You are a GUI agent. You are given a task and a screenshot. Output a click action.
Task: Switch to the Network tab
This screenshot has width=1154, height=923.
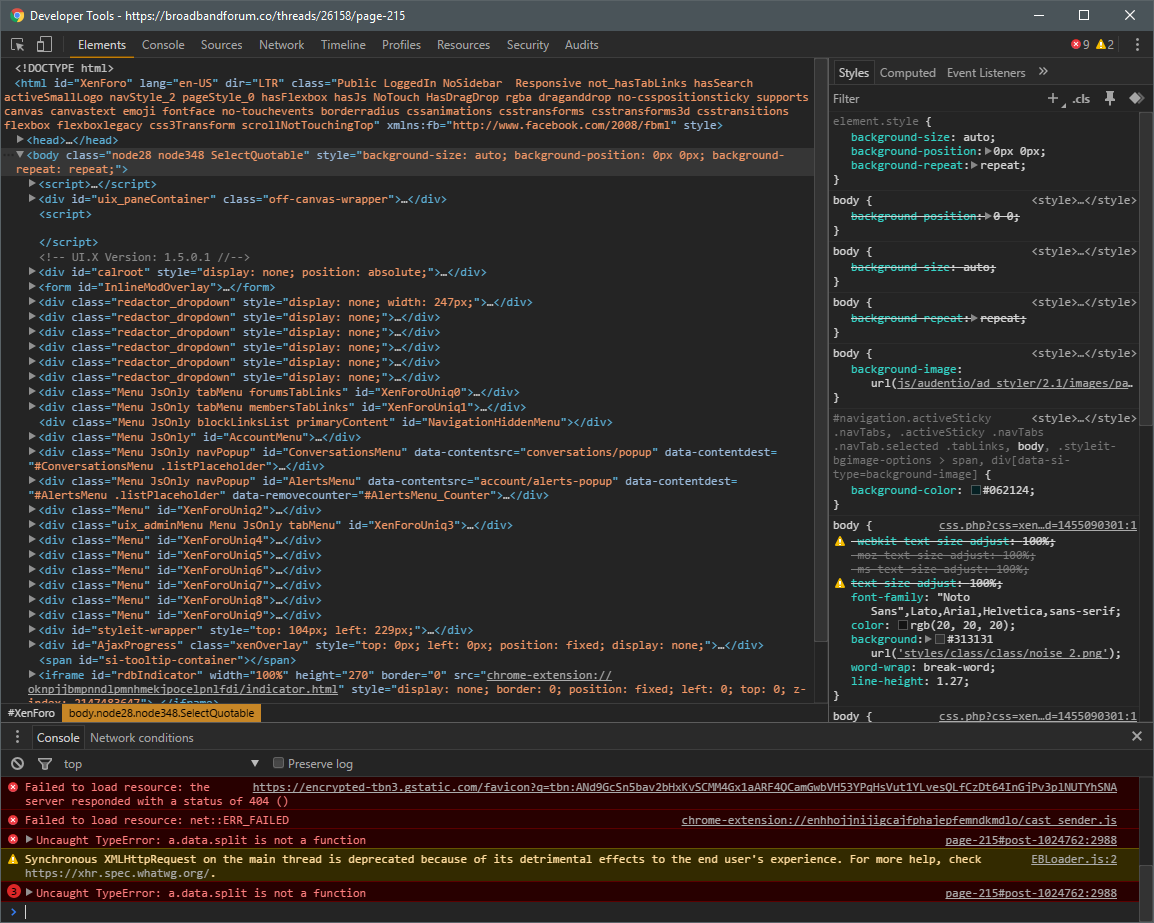pyautogui.click(x=281, y=45)
